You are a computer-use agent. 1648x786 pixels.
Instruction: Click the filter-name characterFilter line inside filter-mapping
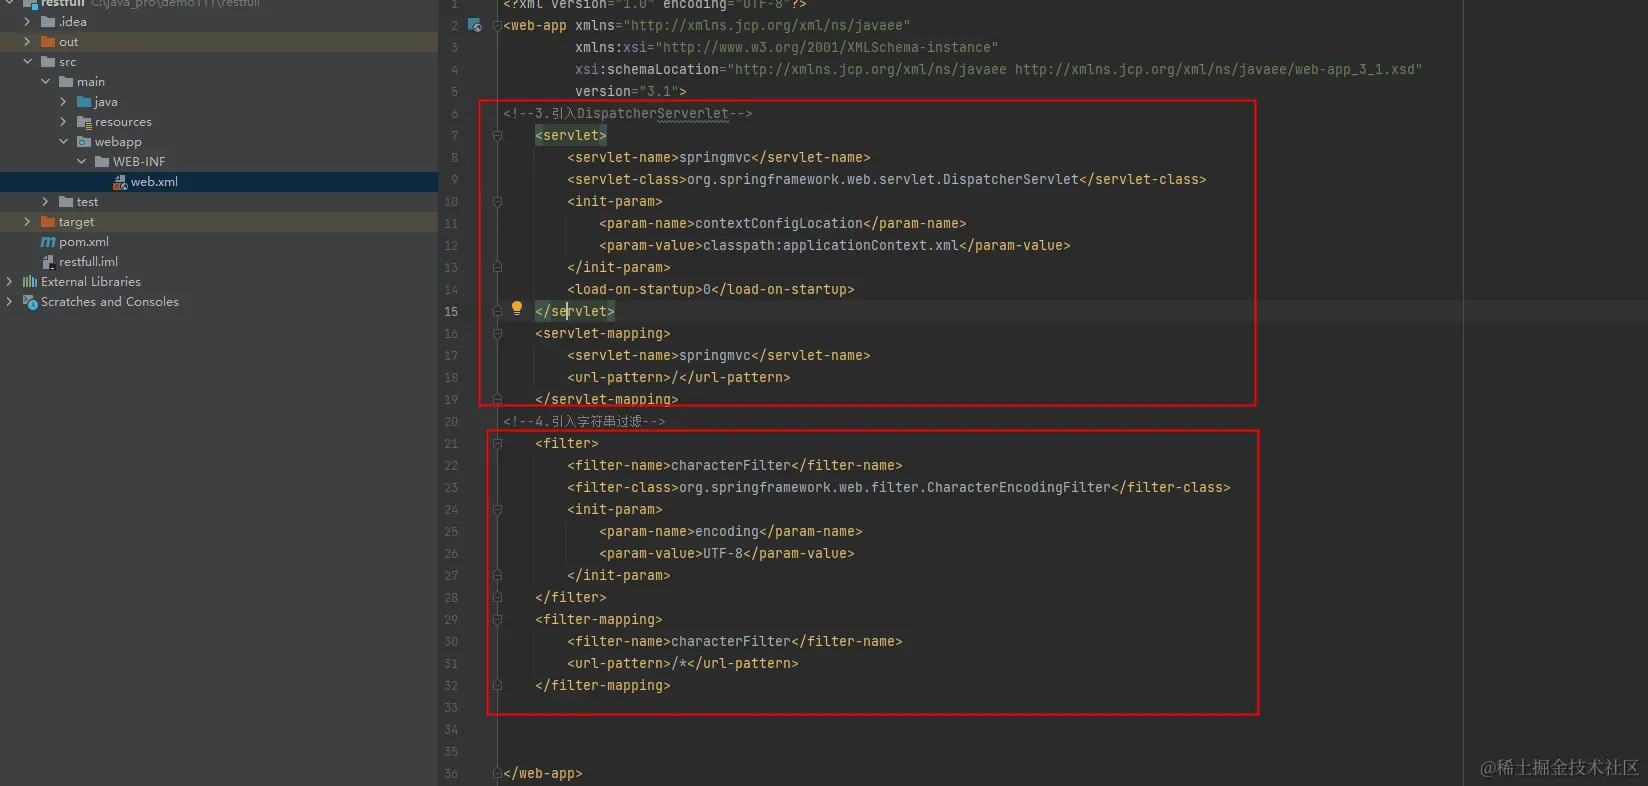734,642
